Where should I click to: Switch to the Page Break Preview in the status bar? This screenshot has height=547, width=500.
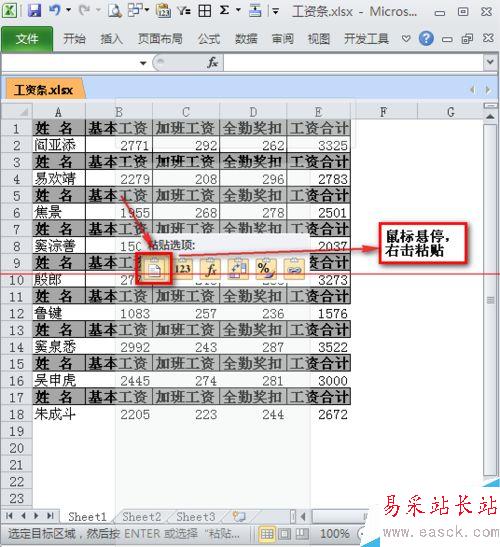pyautogui.click(x=302, y=533)
